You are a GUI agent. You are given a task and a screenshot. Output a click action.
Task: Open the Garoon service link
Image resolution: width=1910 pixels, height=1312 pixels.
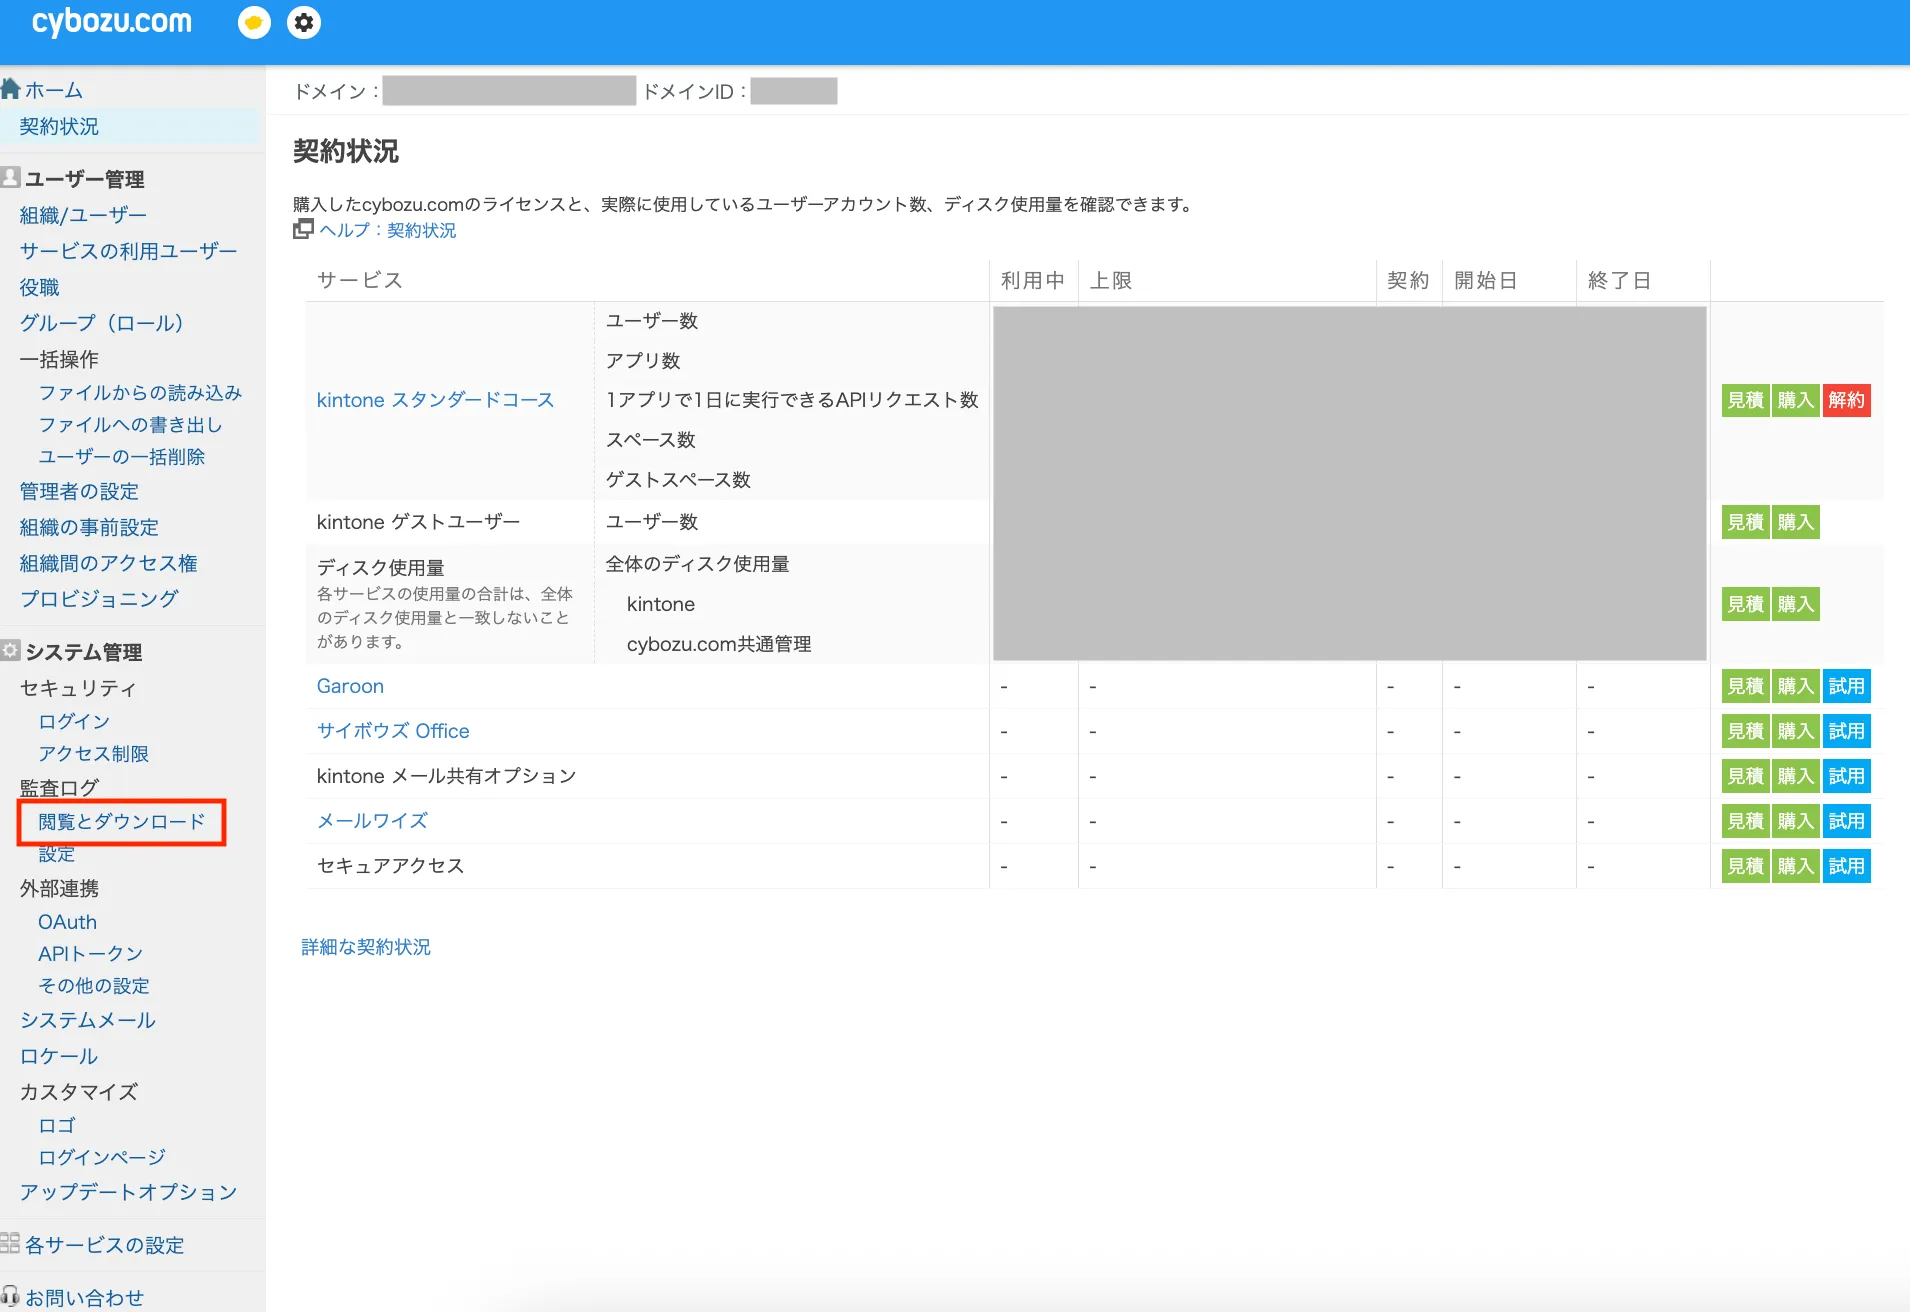click(350, 686)
